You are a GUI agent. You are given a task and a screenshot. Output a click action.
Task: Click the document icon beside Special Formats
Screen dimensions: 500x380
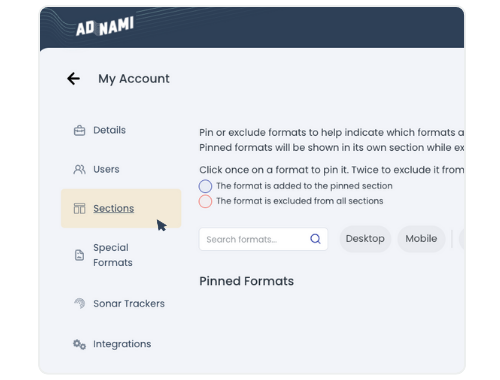pyautogui.click(x=79, y=255)
